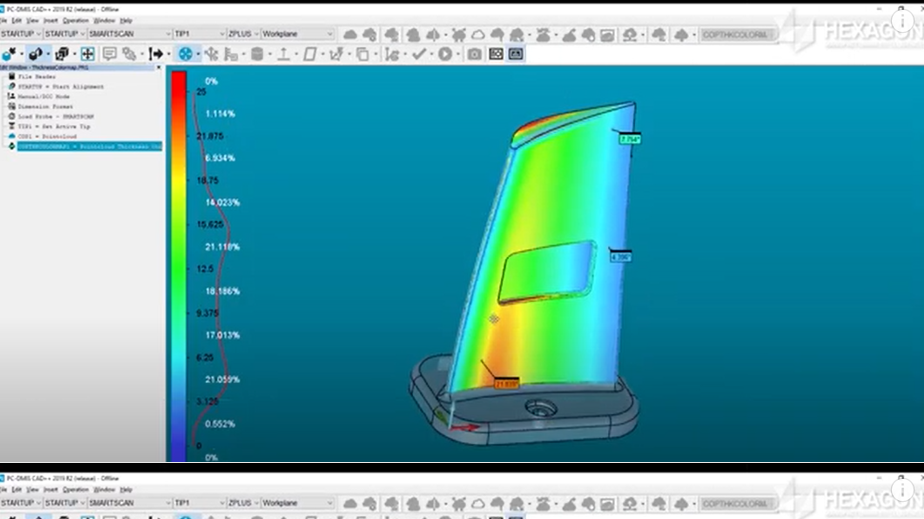Click the dark checker-pattern icon next to camera, upper window

496,54
